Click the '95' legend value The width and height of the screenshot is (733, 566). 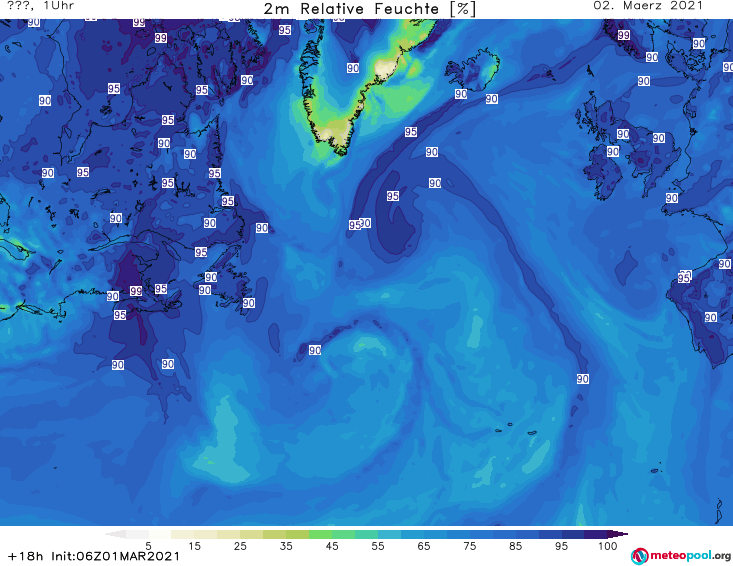561,546
